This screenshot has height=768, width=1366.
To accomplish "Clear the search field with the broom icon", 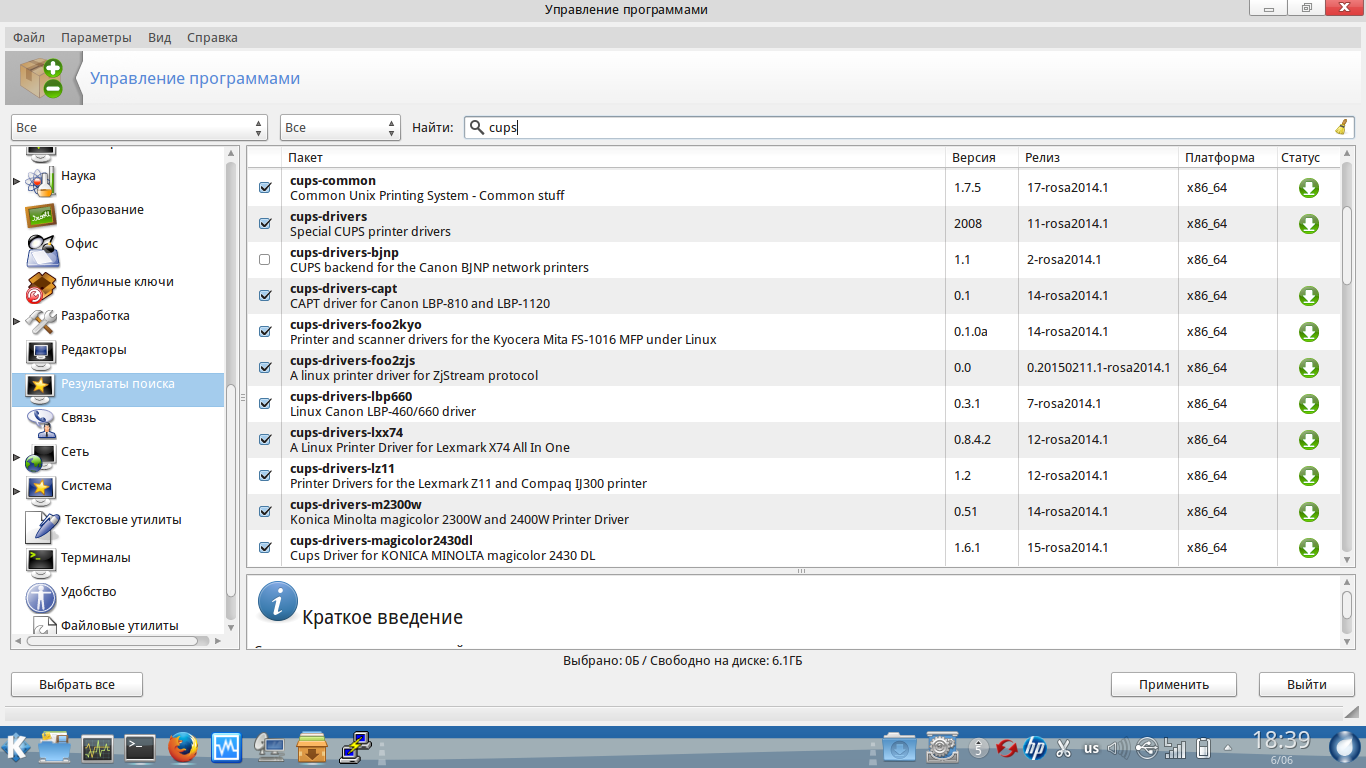I will (1341, 127).
